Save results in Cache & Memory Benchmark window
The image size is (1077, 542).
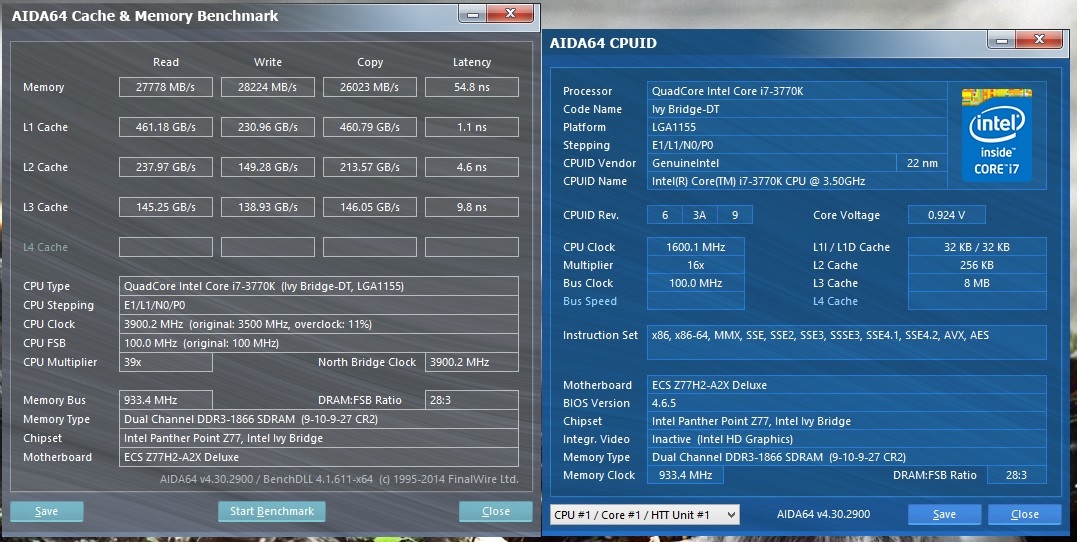pos(47,511)
